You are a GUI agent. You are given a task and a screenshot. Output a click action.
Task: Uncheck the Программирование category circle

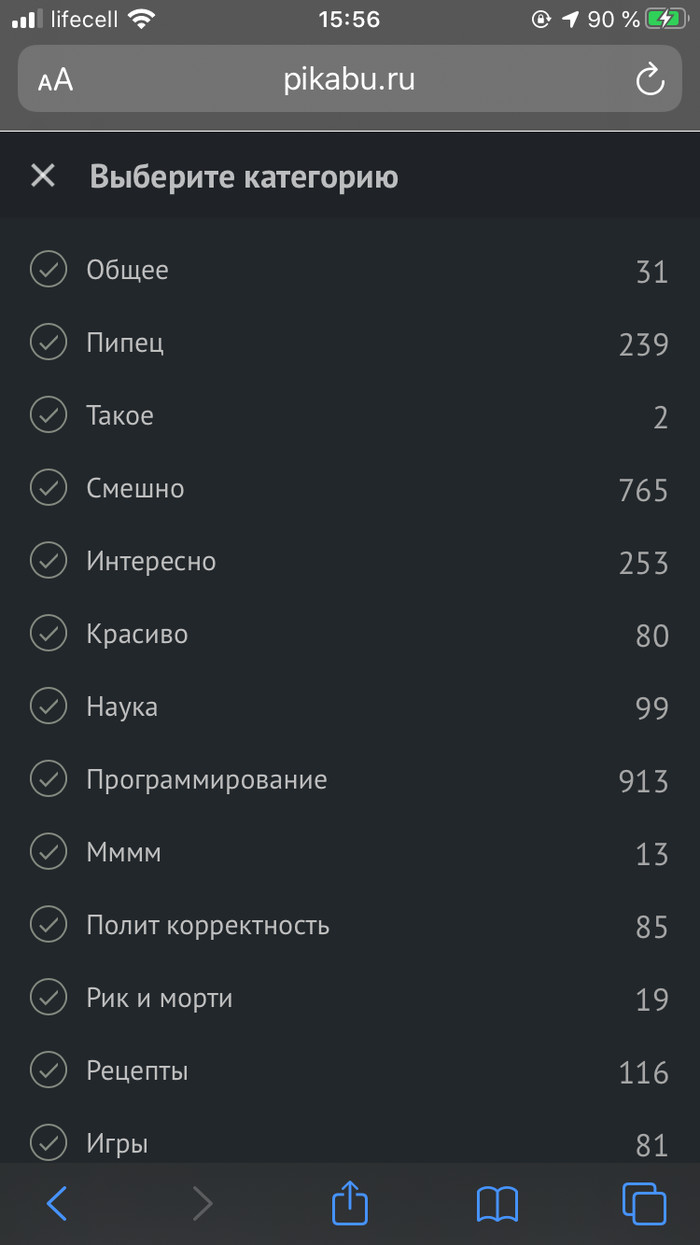[x=48, y=780]
